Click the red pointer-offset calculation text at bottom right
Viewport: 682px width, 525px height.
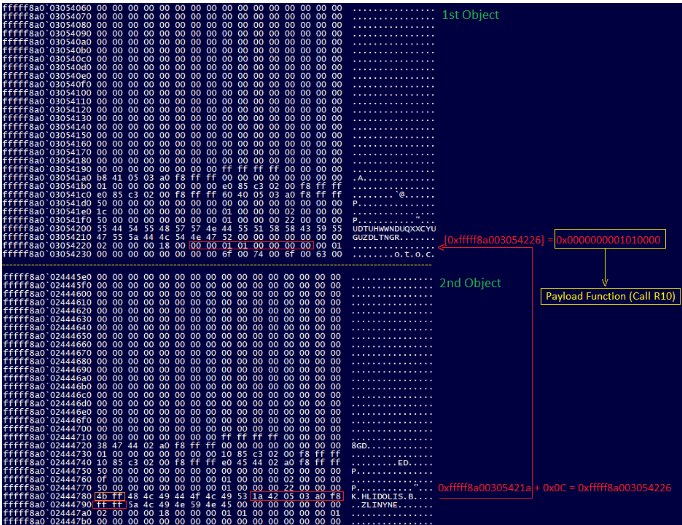pos(557,487)
